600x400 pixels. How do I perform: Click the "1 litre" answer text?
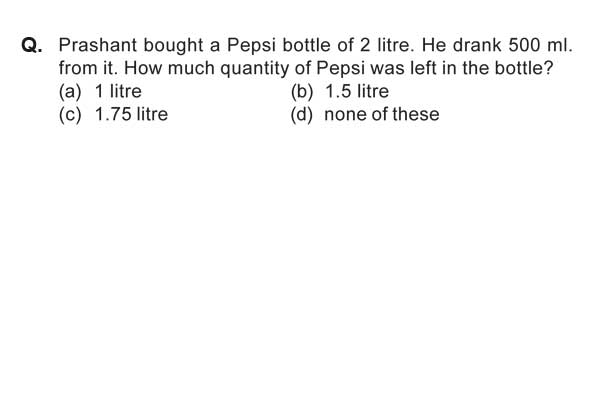(x=118, y=92)
